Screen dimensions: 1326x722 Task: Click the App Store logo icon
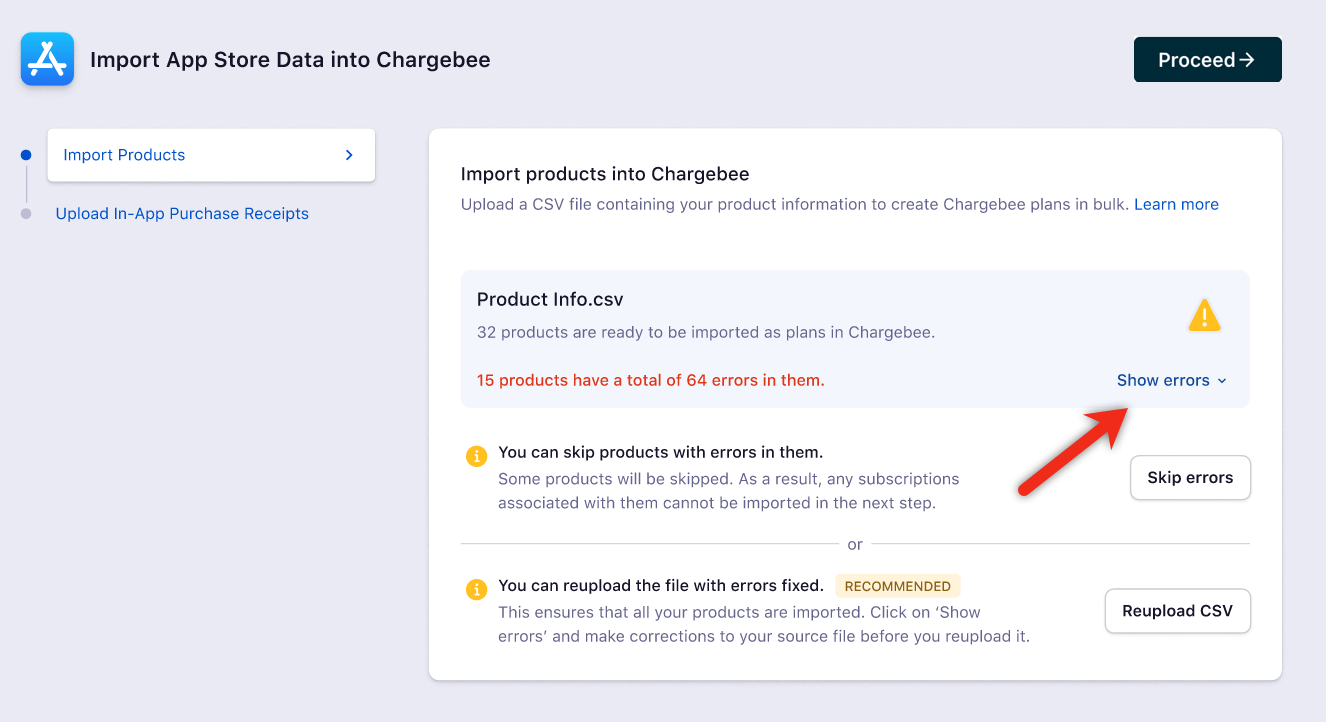[x=47, y=59]
